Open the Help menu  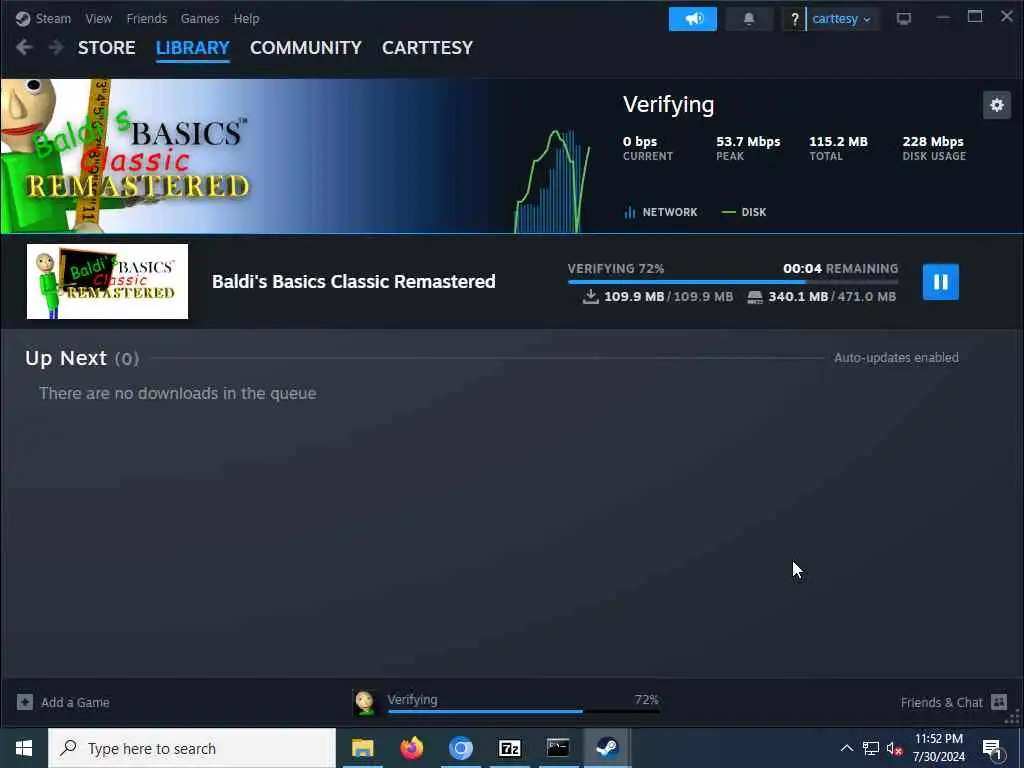[x=246, y=18]
